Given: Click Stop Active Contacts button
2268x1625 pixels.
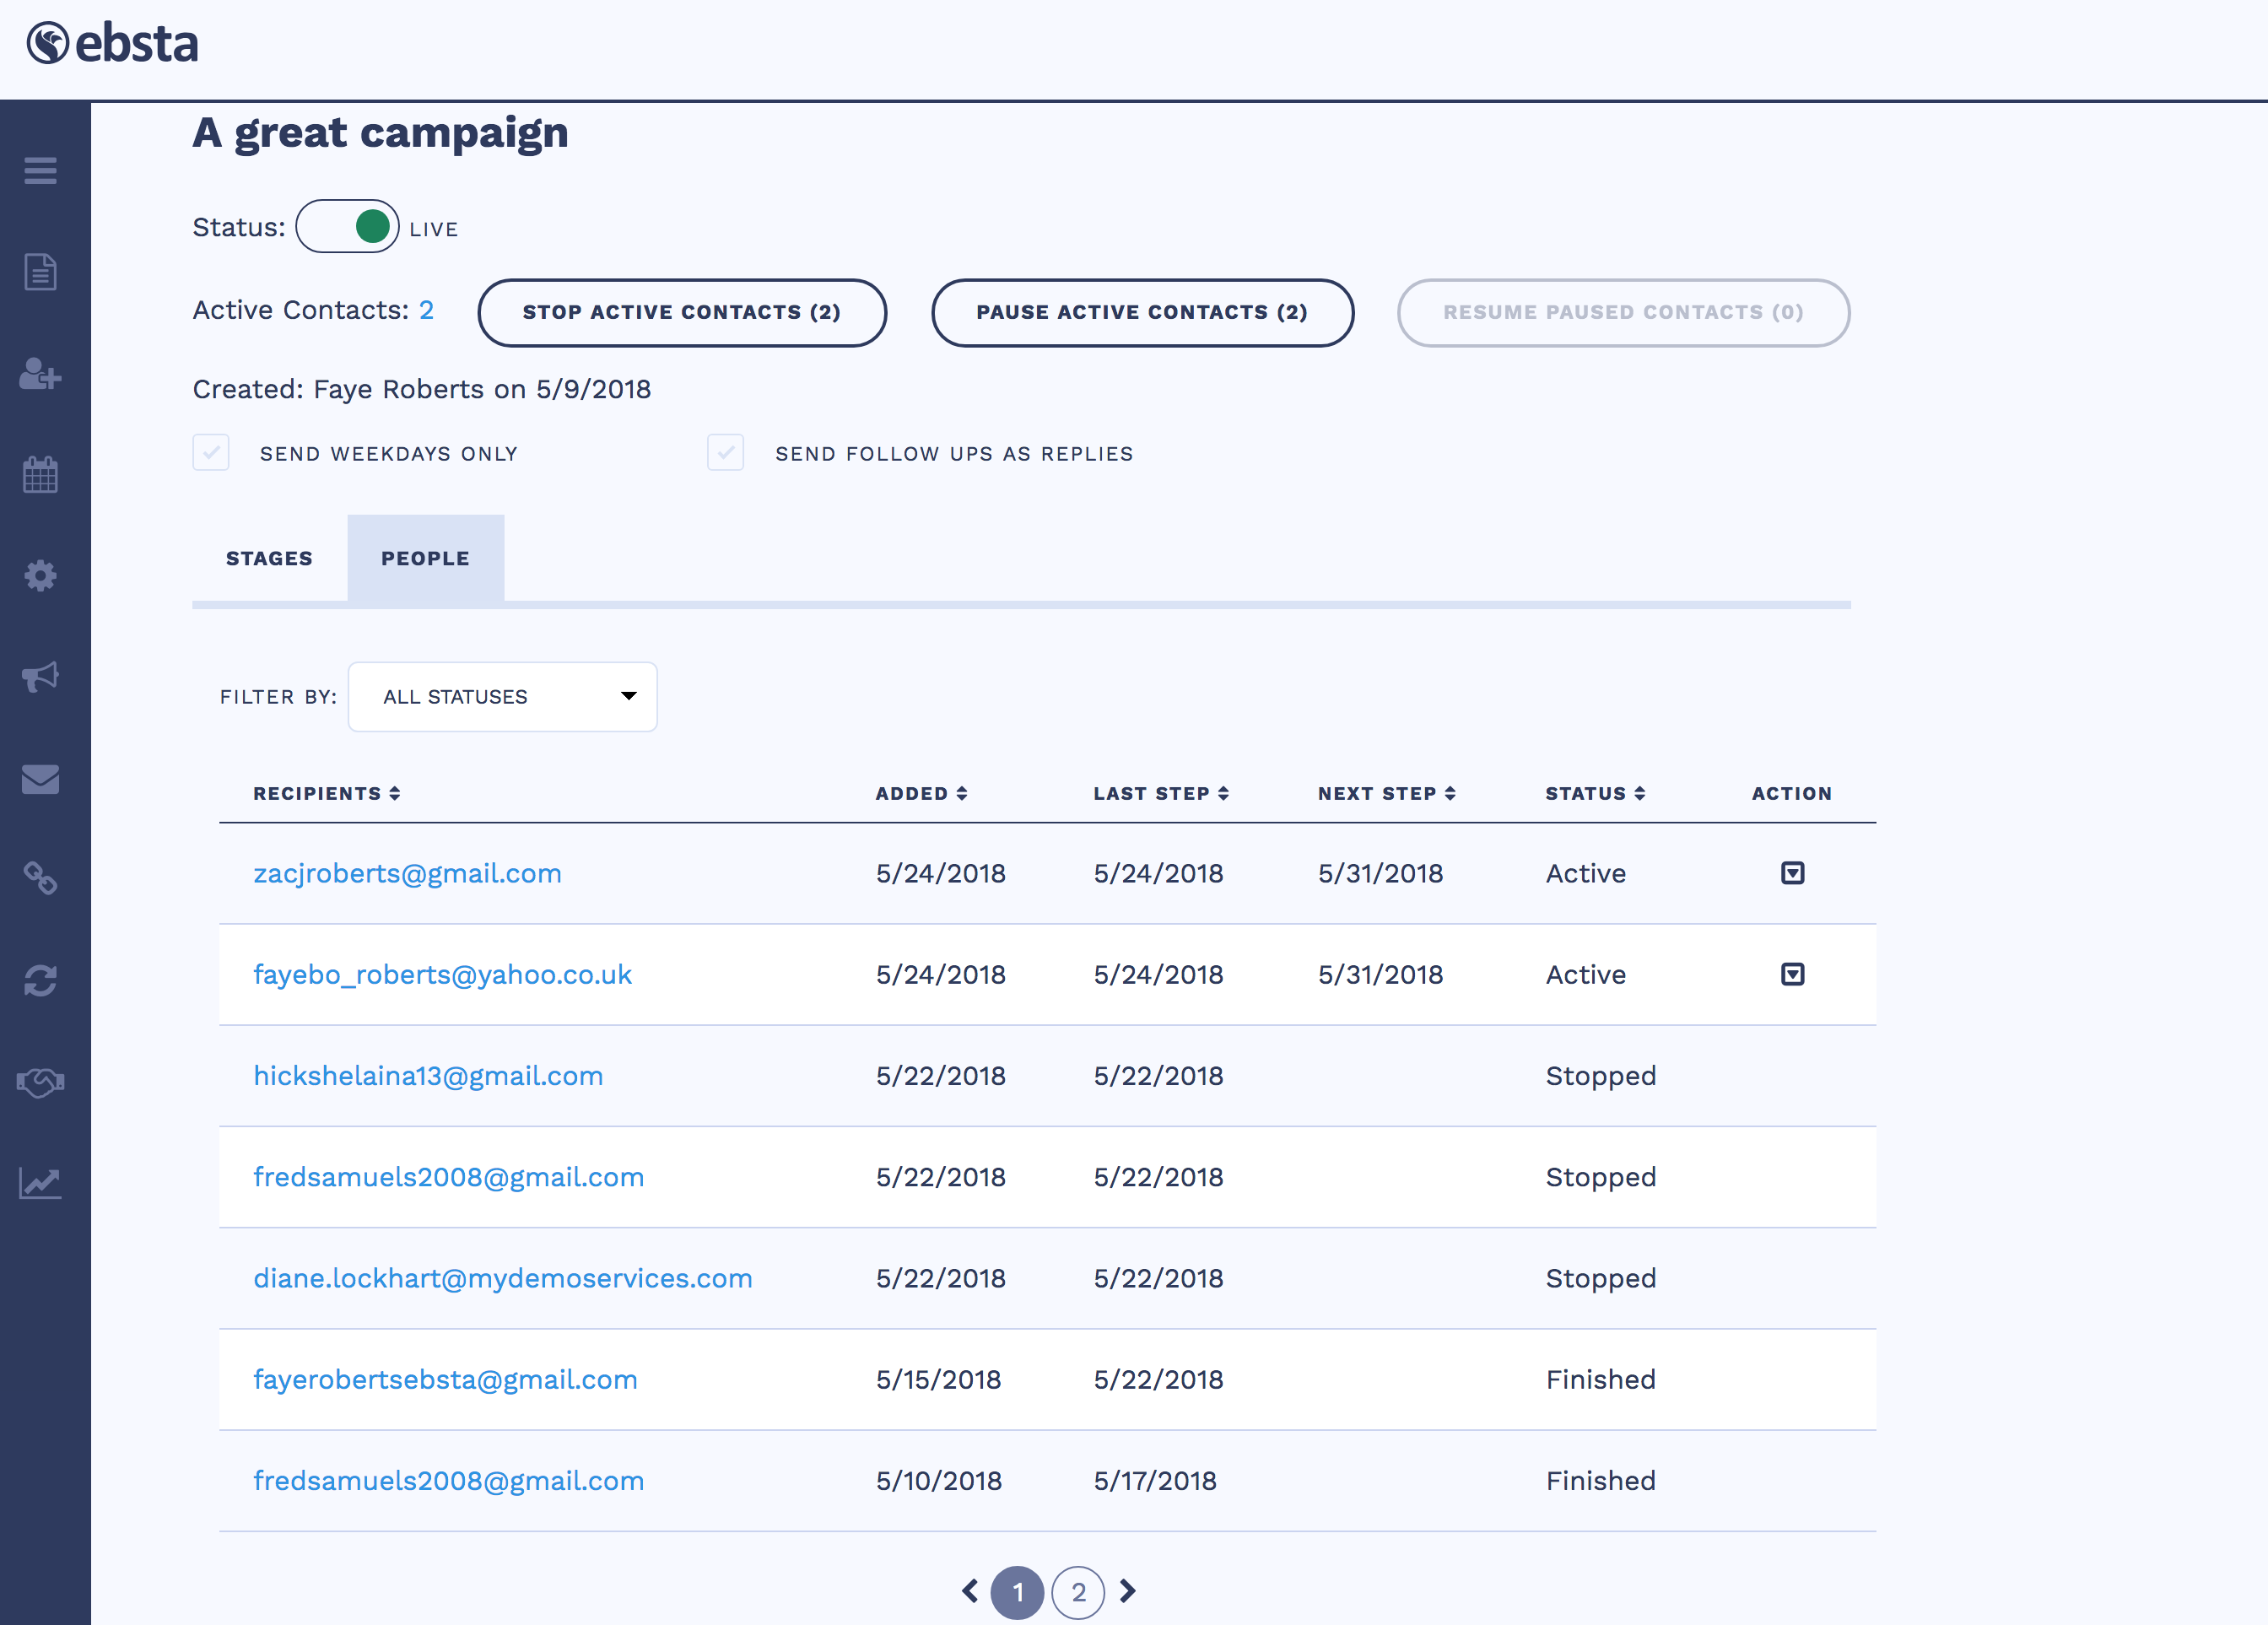Looking at the screenshot, I should tap(681, 312).
